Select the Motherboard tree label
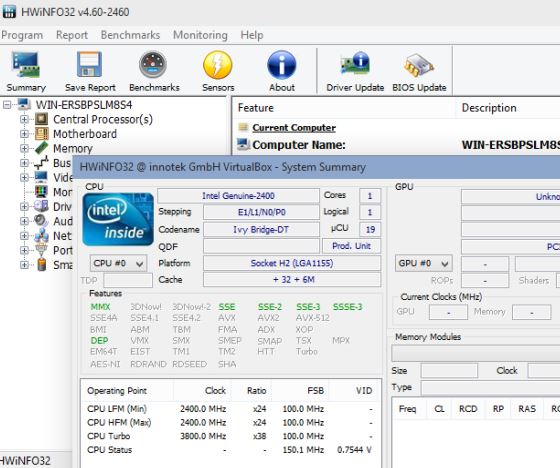 (85, 134)
